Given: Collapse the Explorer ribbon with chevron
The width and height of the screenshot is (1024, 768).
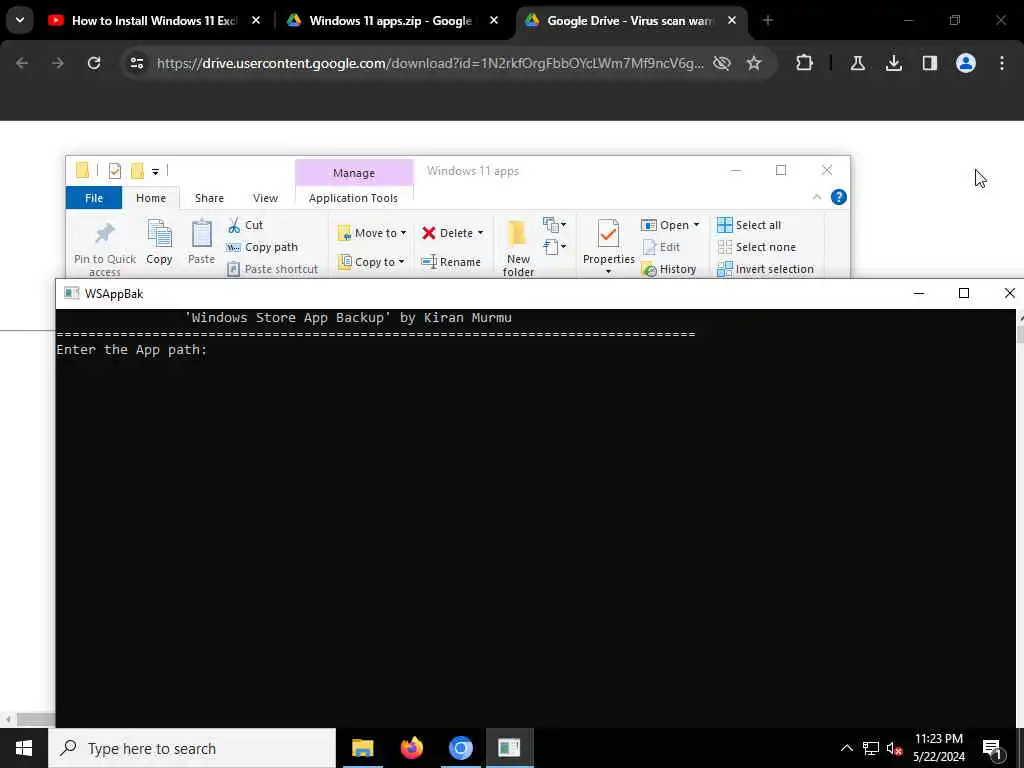Looking at the screenshot, I should click(x=817, y=197).
